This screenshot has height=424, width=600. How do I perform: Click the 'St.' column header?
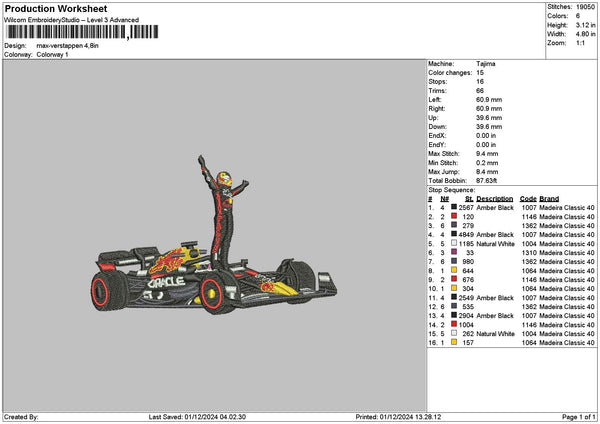coord(469,199)
